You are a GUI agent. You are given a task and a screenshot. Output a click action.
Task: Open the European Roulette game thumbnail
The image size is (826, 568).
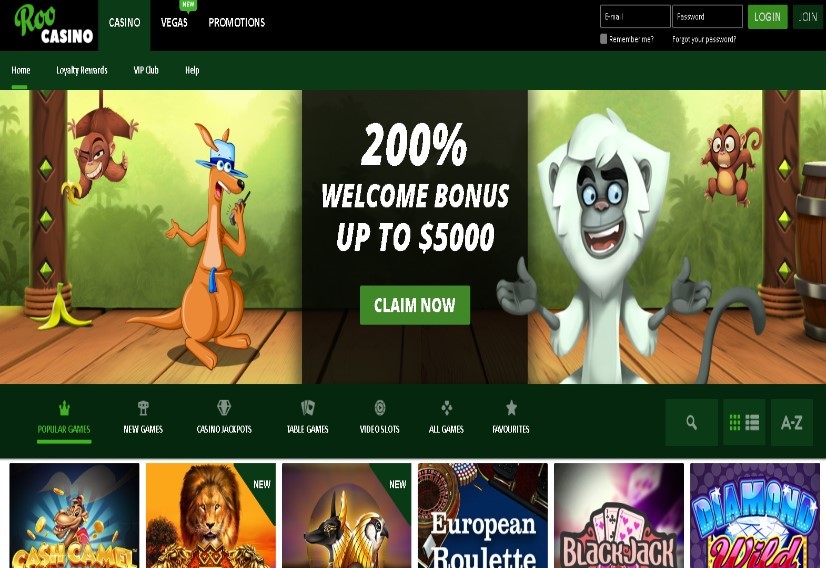[483, 515]
